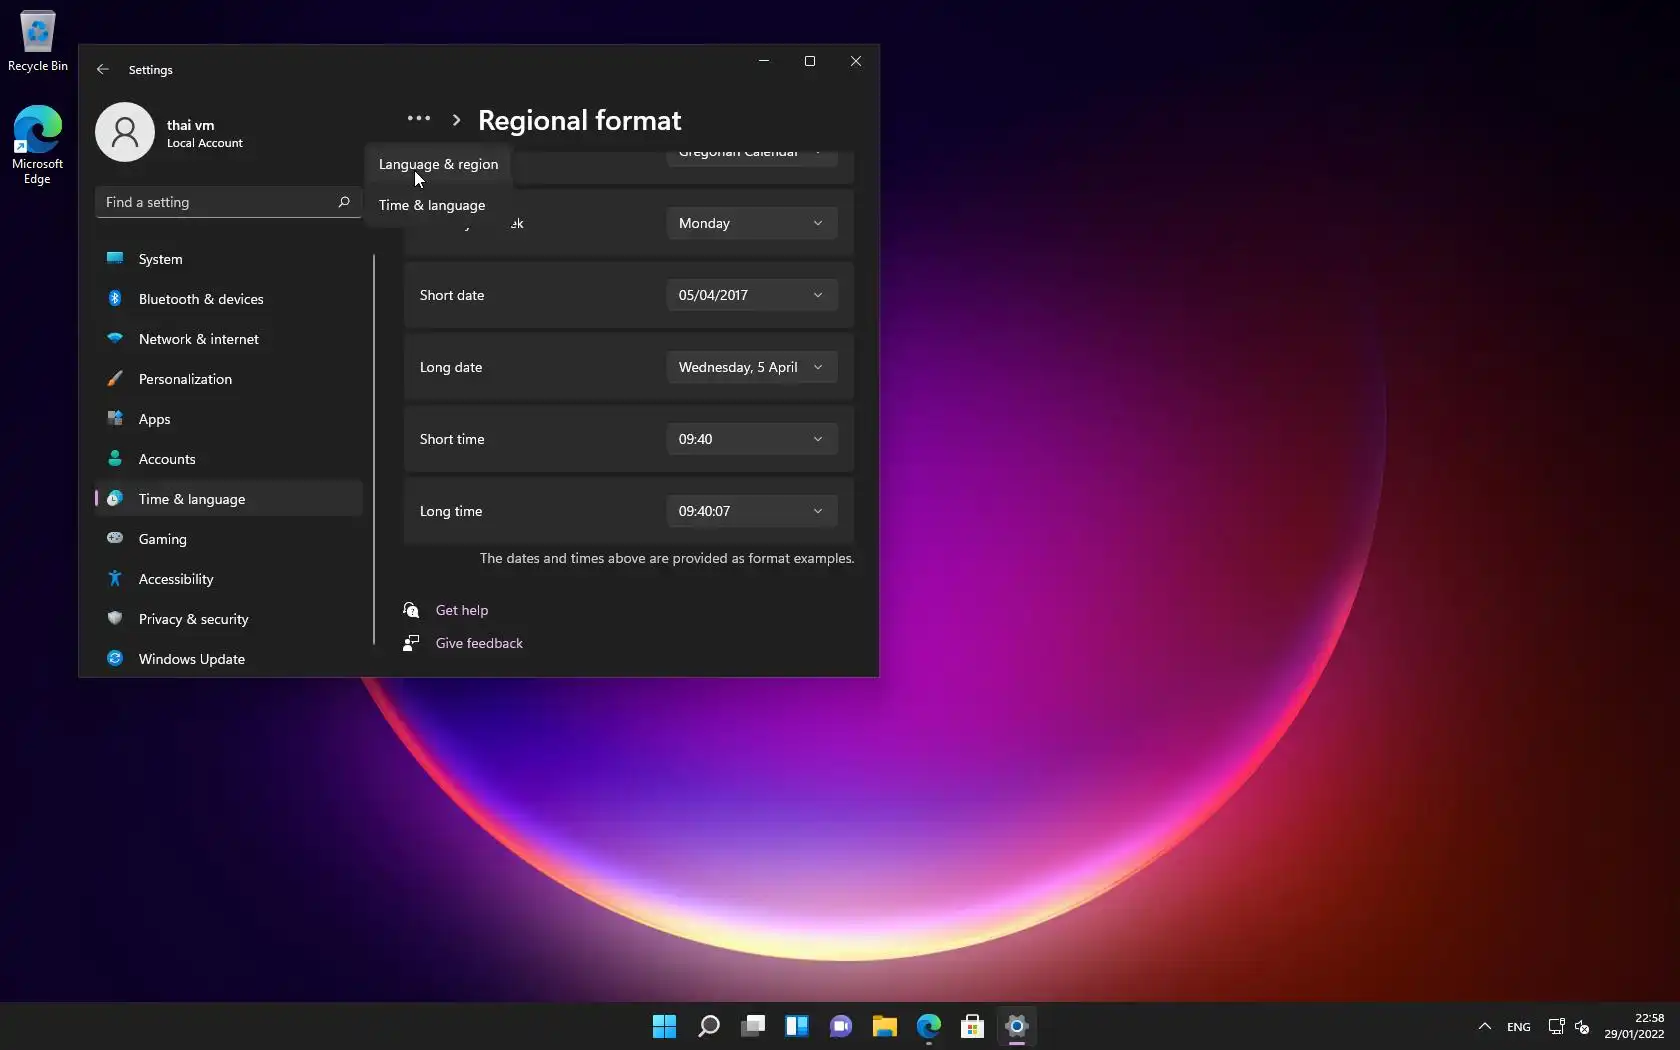
Task: Click the Give feedback link
Action: tap(479, 643)
